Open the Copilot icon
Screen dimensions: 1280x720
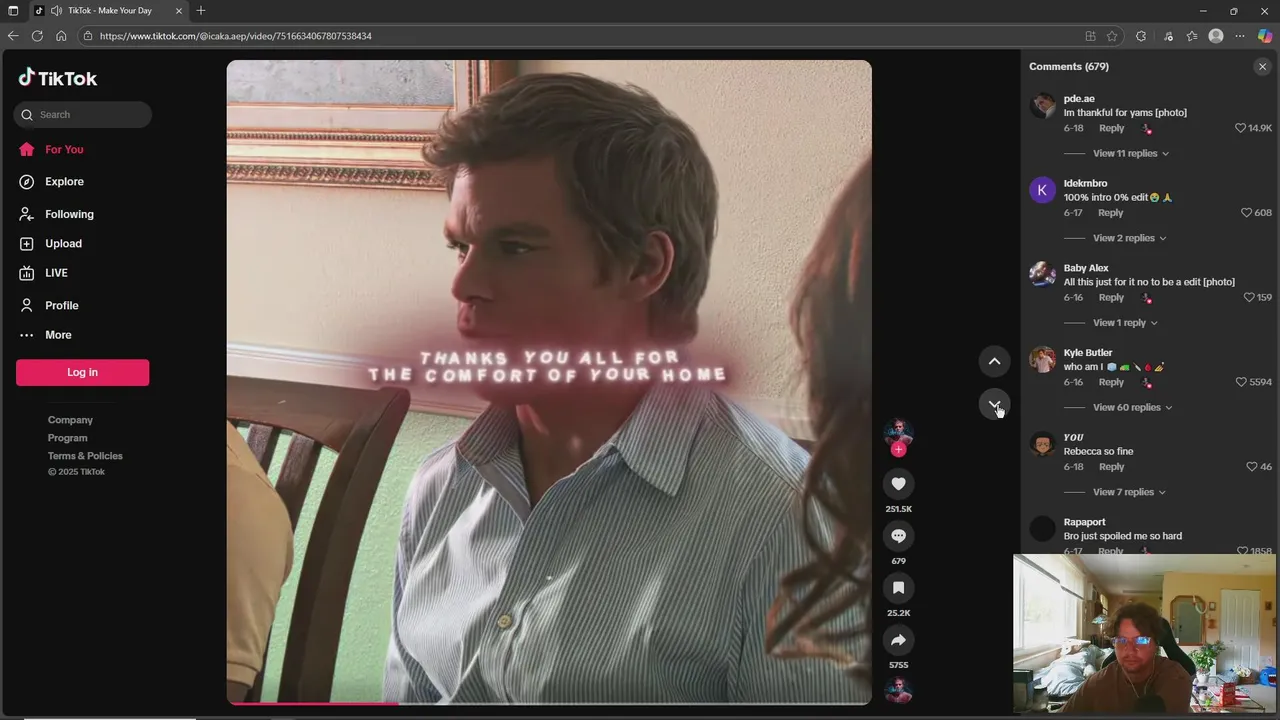(x=1265, y=36)
